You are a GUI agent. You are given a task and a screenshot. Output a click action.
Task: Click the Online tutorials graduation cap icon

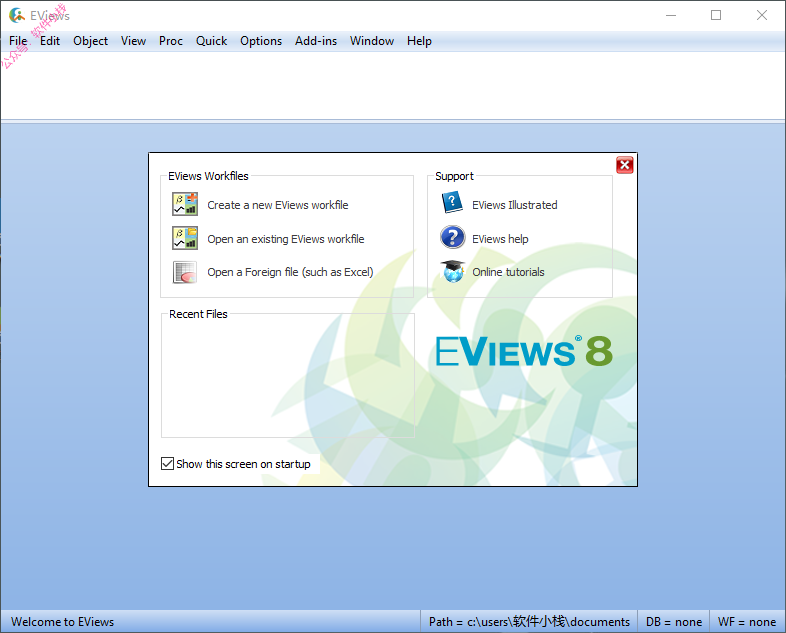pos(452,271)
